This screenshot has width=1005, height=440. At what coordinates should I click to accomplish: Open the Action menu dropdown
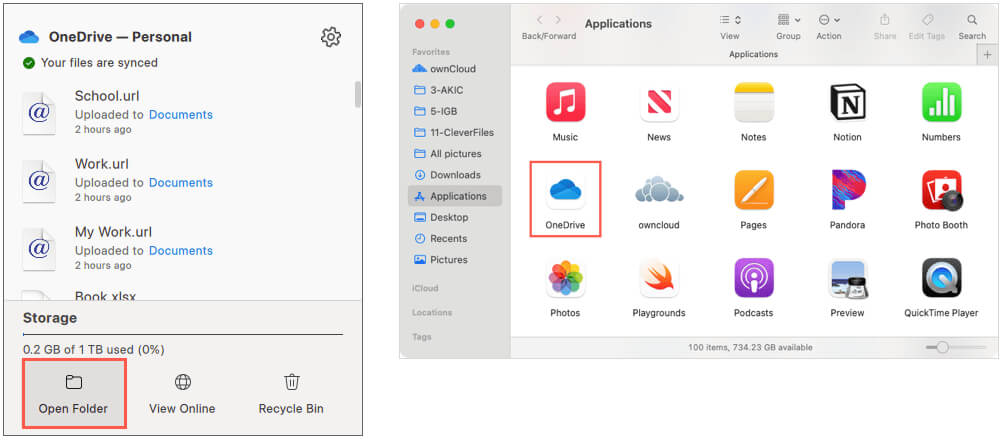tap(829, 21)
